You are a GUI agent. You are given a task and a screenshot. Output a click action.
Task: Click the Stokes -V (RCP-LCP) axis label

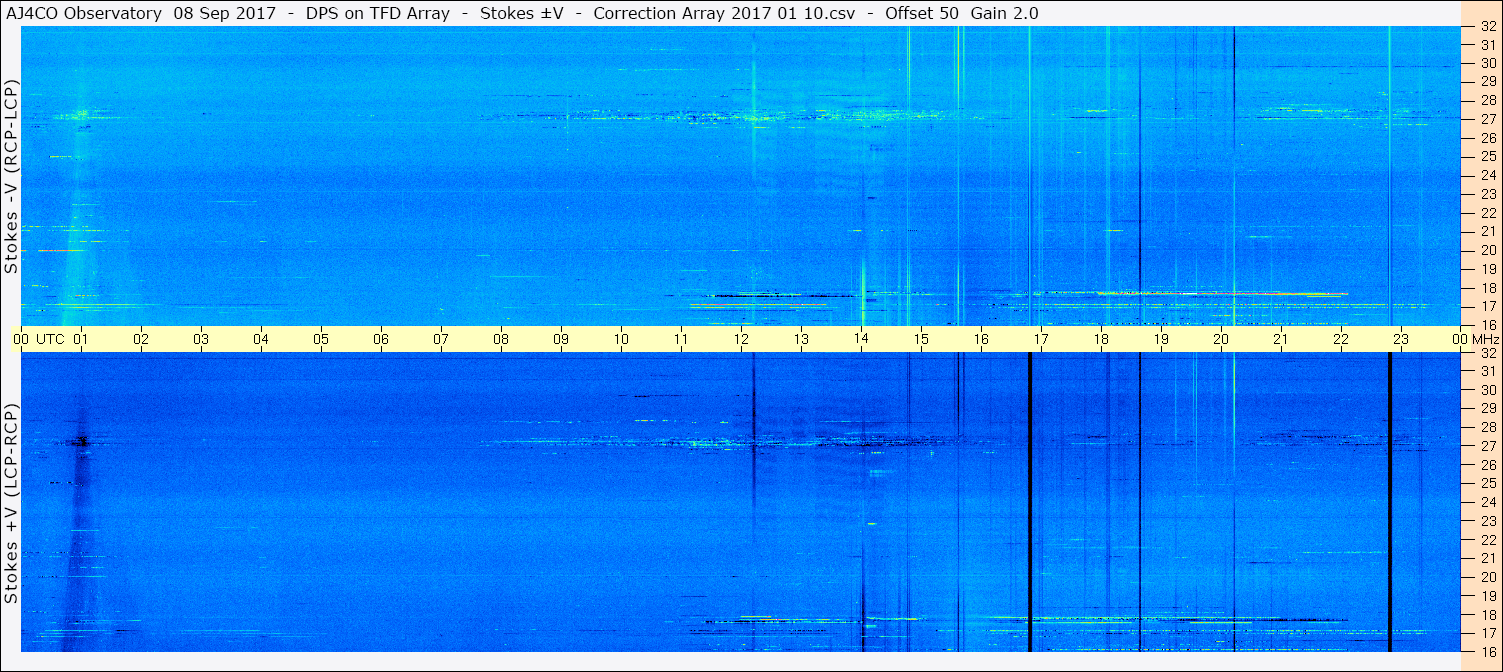point(11,177)
